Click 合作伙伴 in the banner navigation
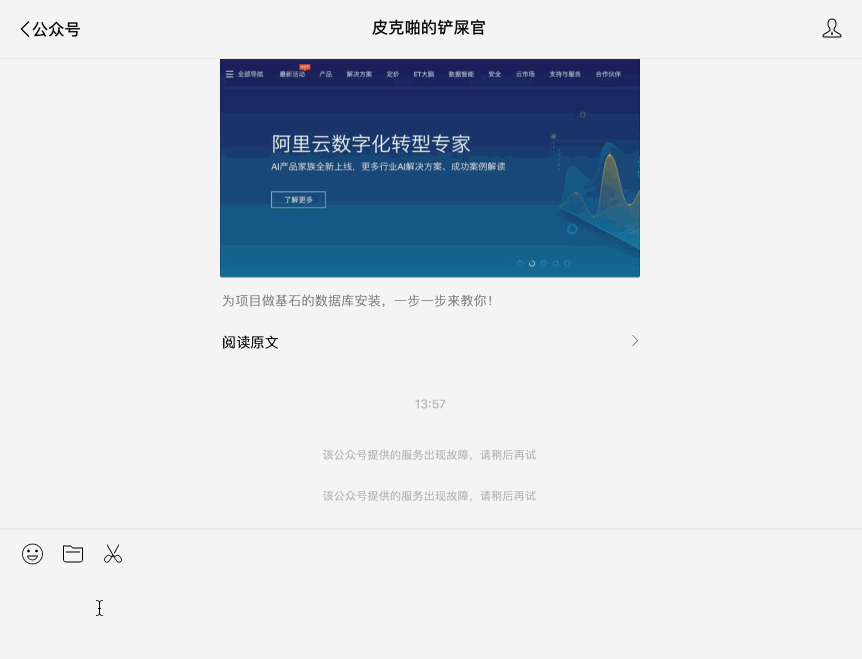The height and width of the screenshot is (659, 862). pos(608,74)
